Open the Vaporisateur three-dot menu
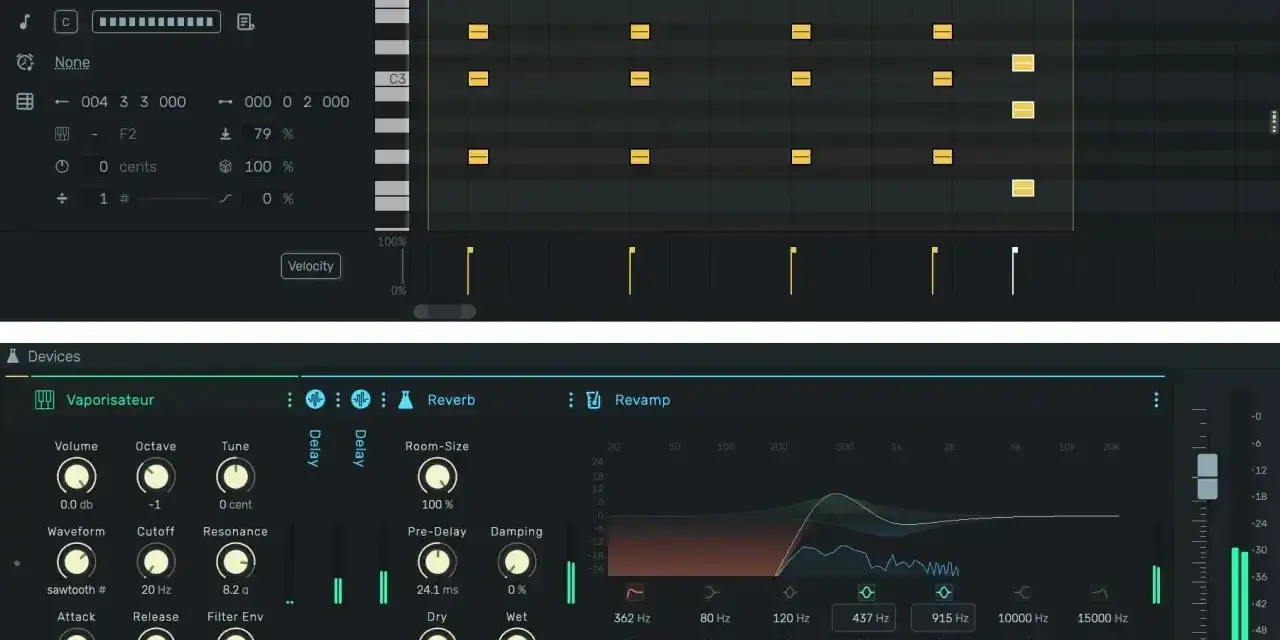The width and height of the screenshot is (1280, 640). (290, 400)
